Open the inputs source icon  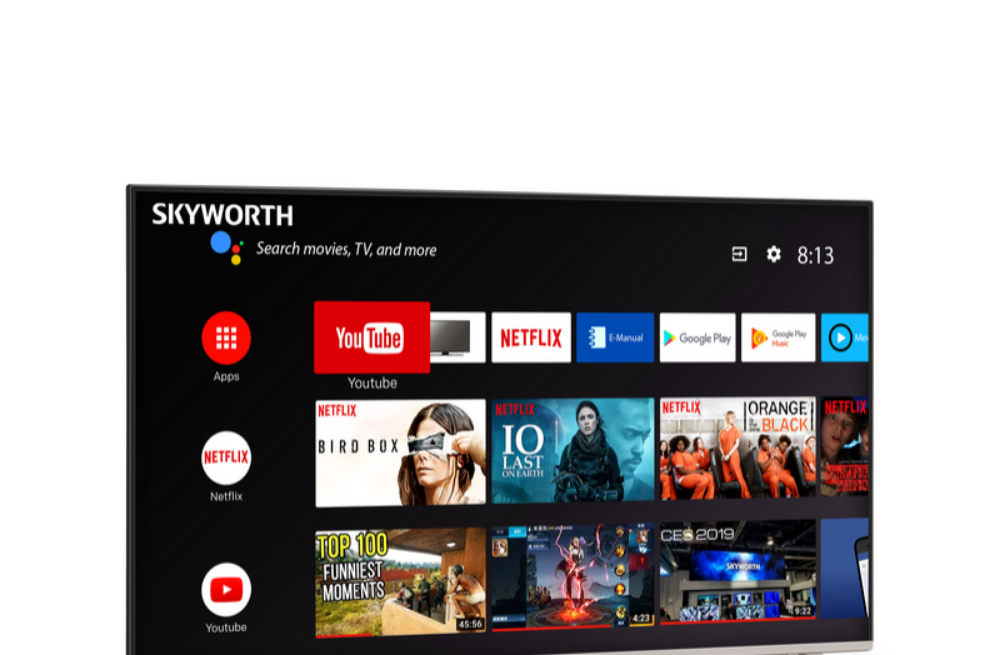(x=739, y=254)
